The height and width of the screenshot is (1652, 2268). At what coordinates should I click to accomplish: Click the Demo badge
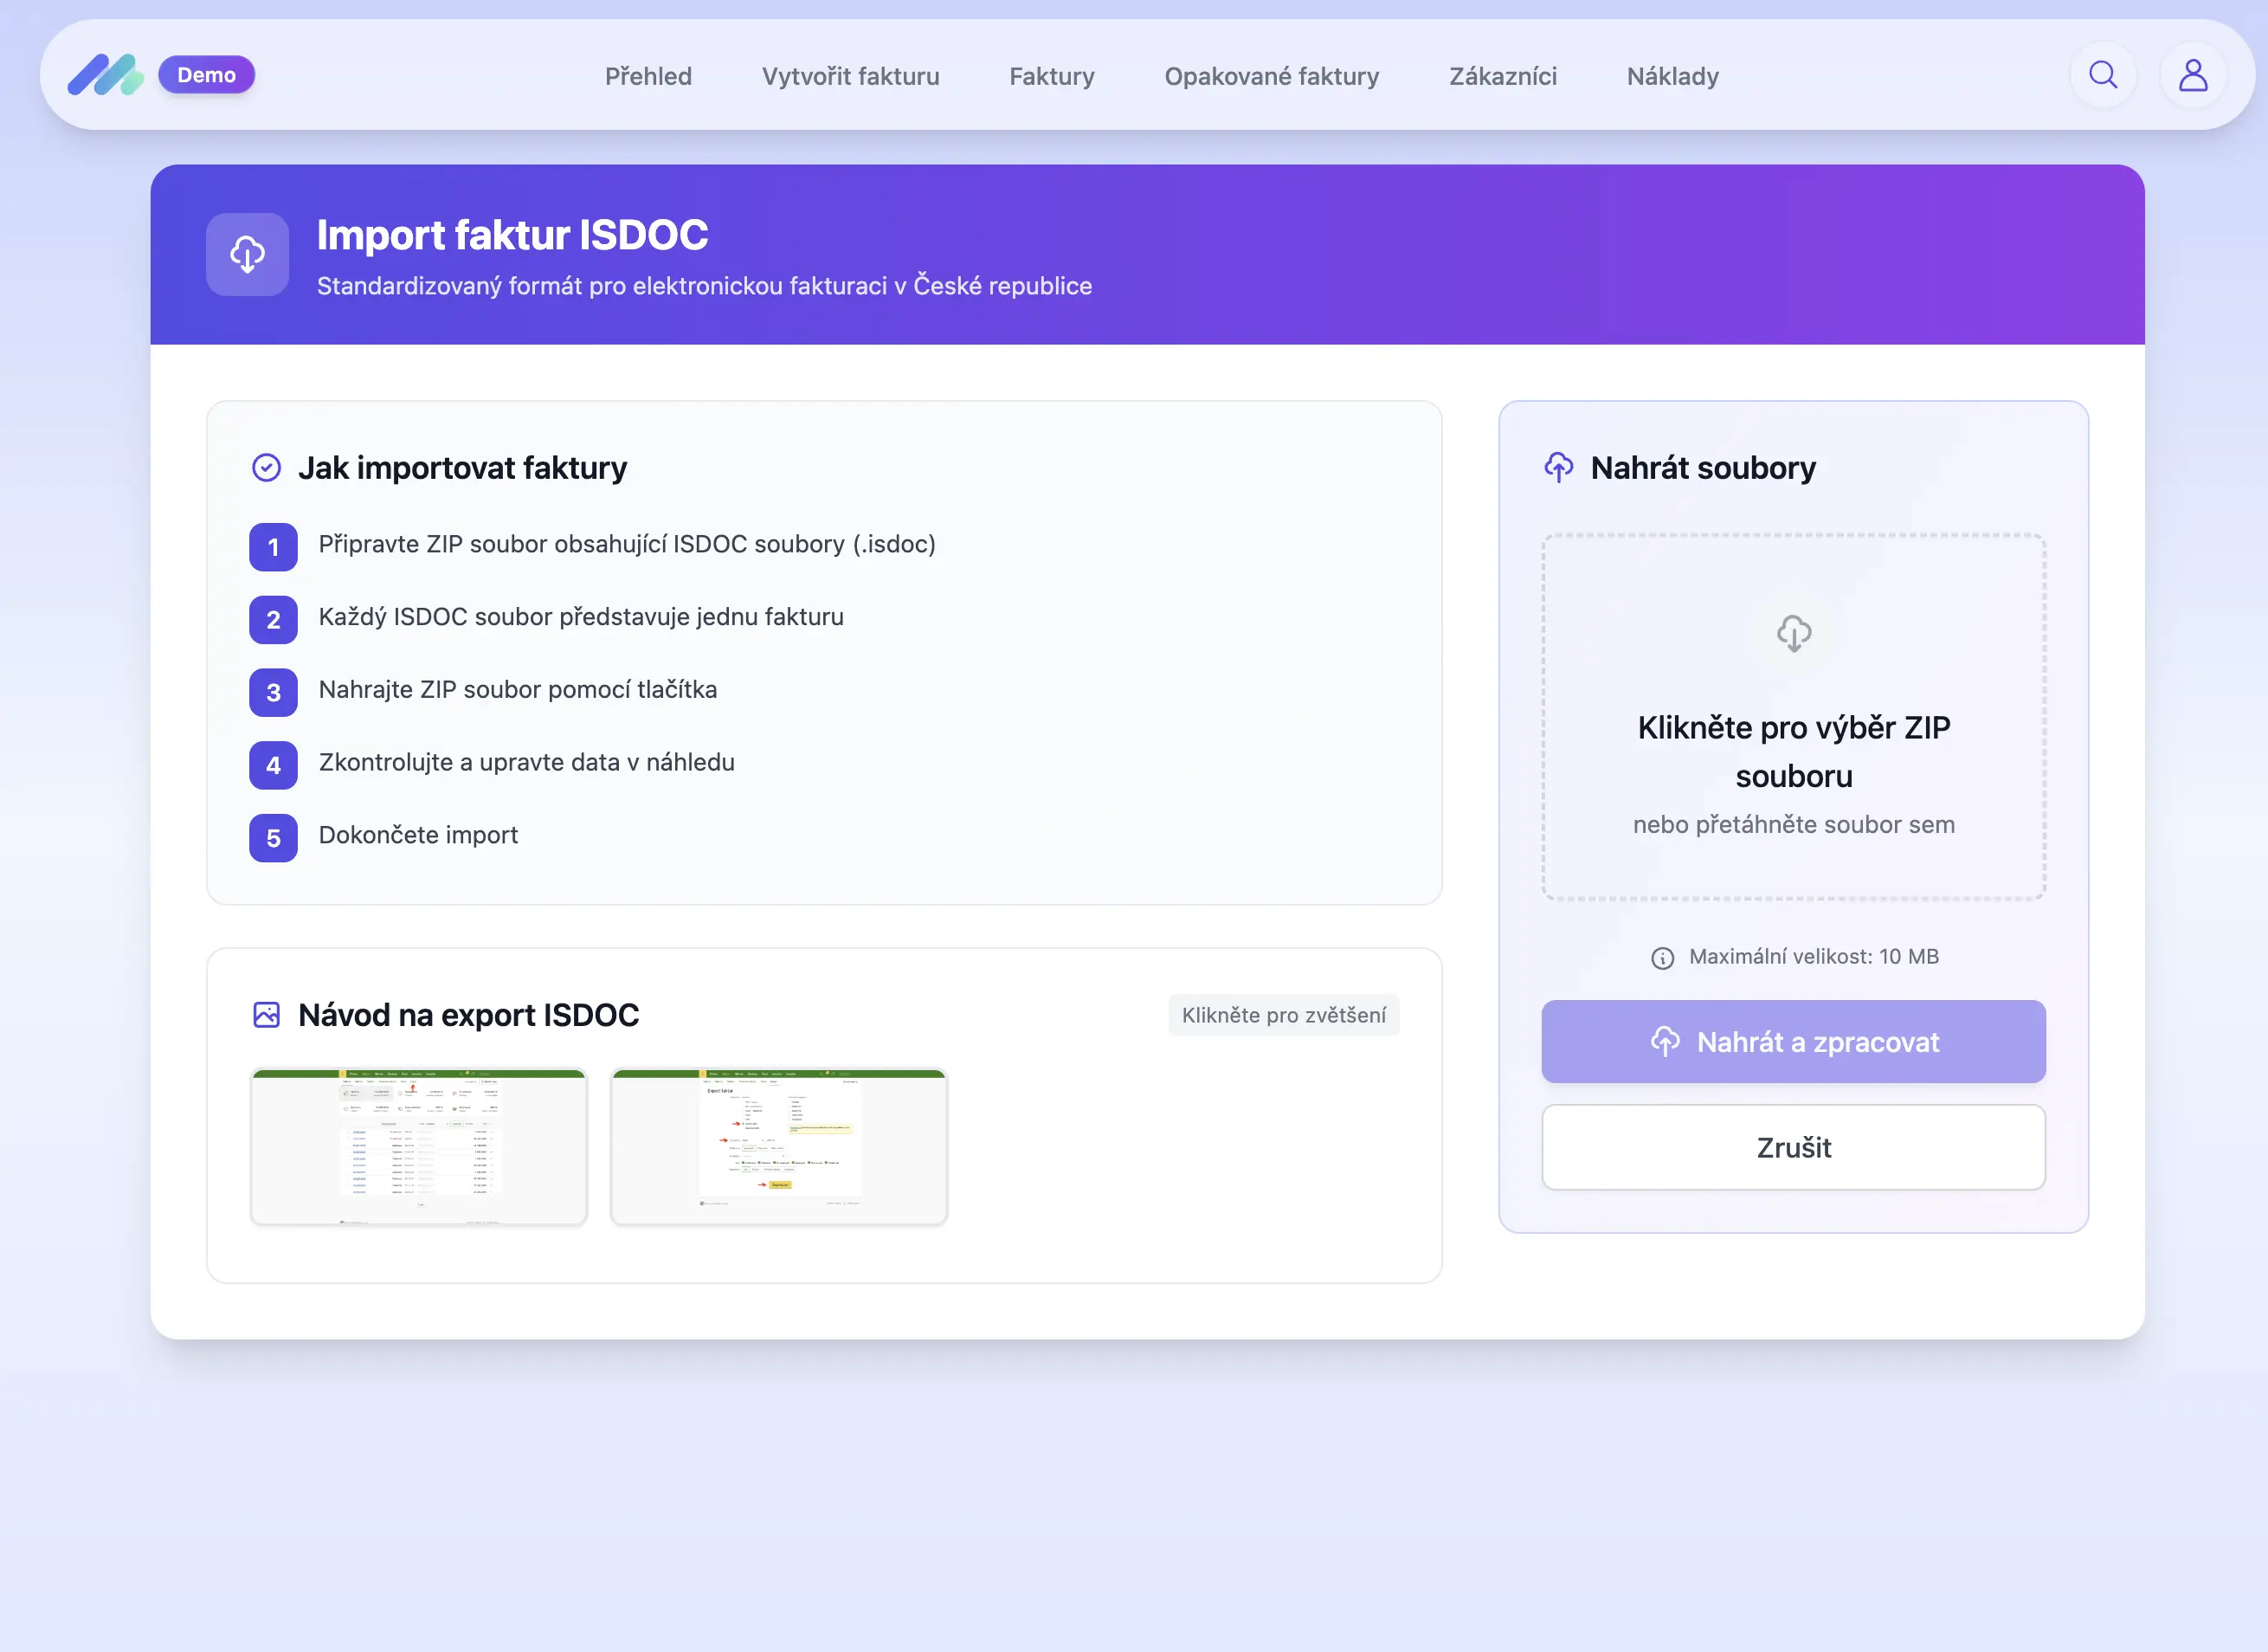click(x=206, y=75)
